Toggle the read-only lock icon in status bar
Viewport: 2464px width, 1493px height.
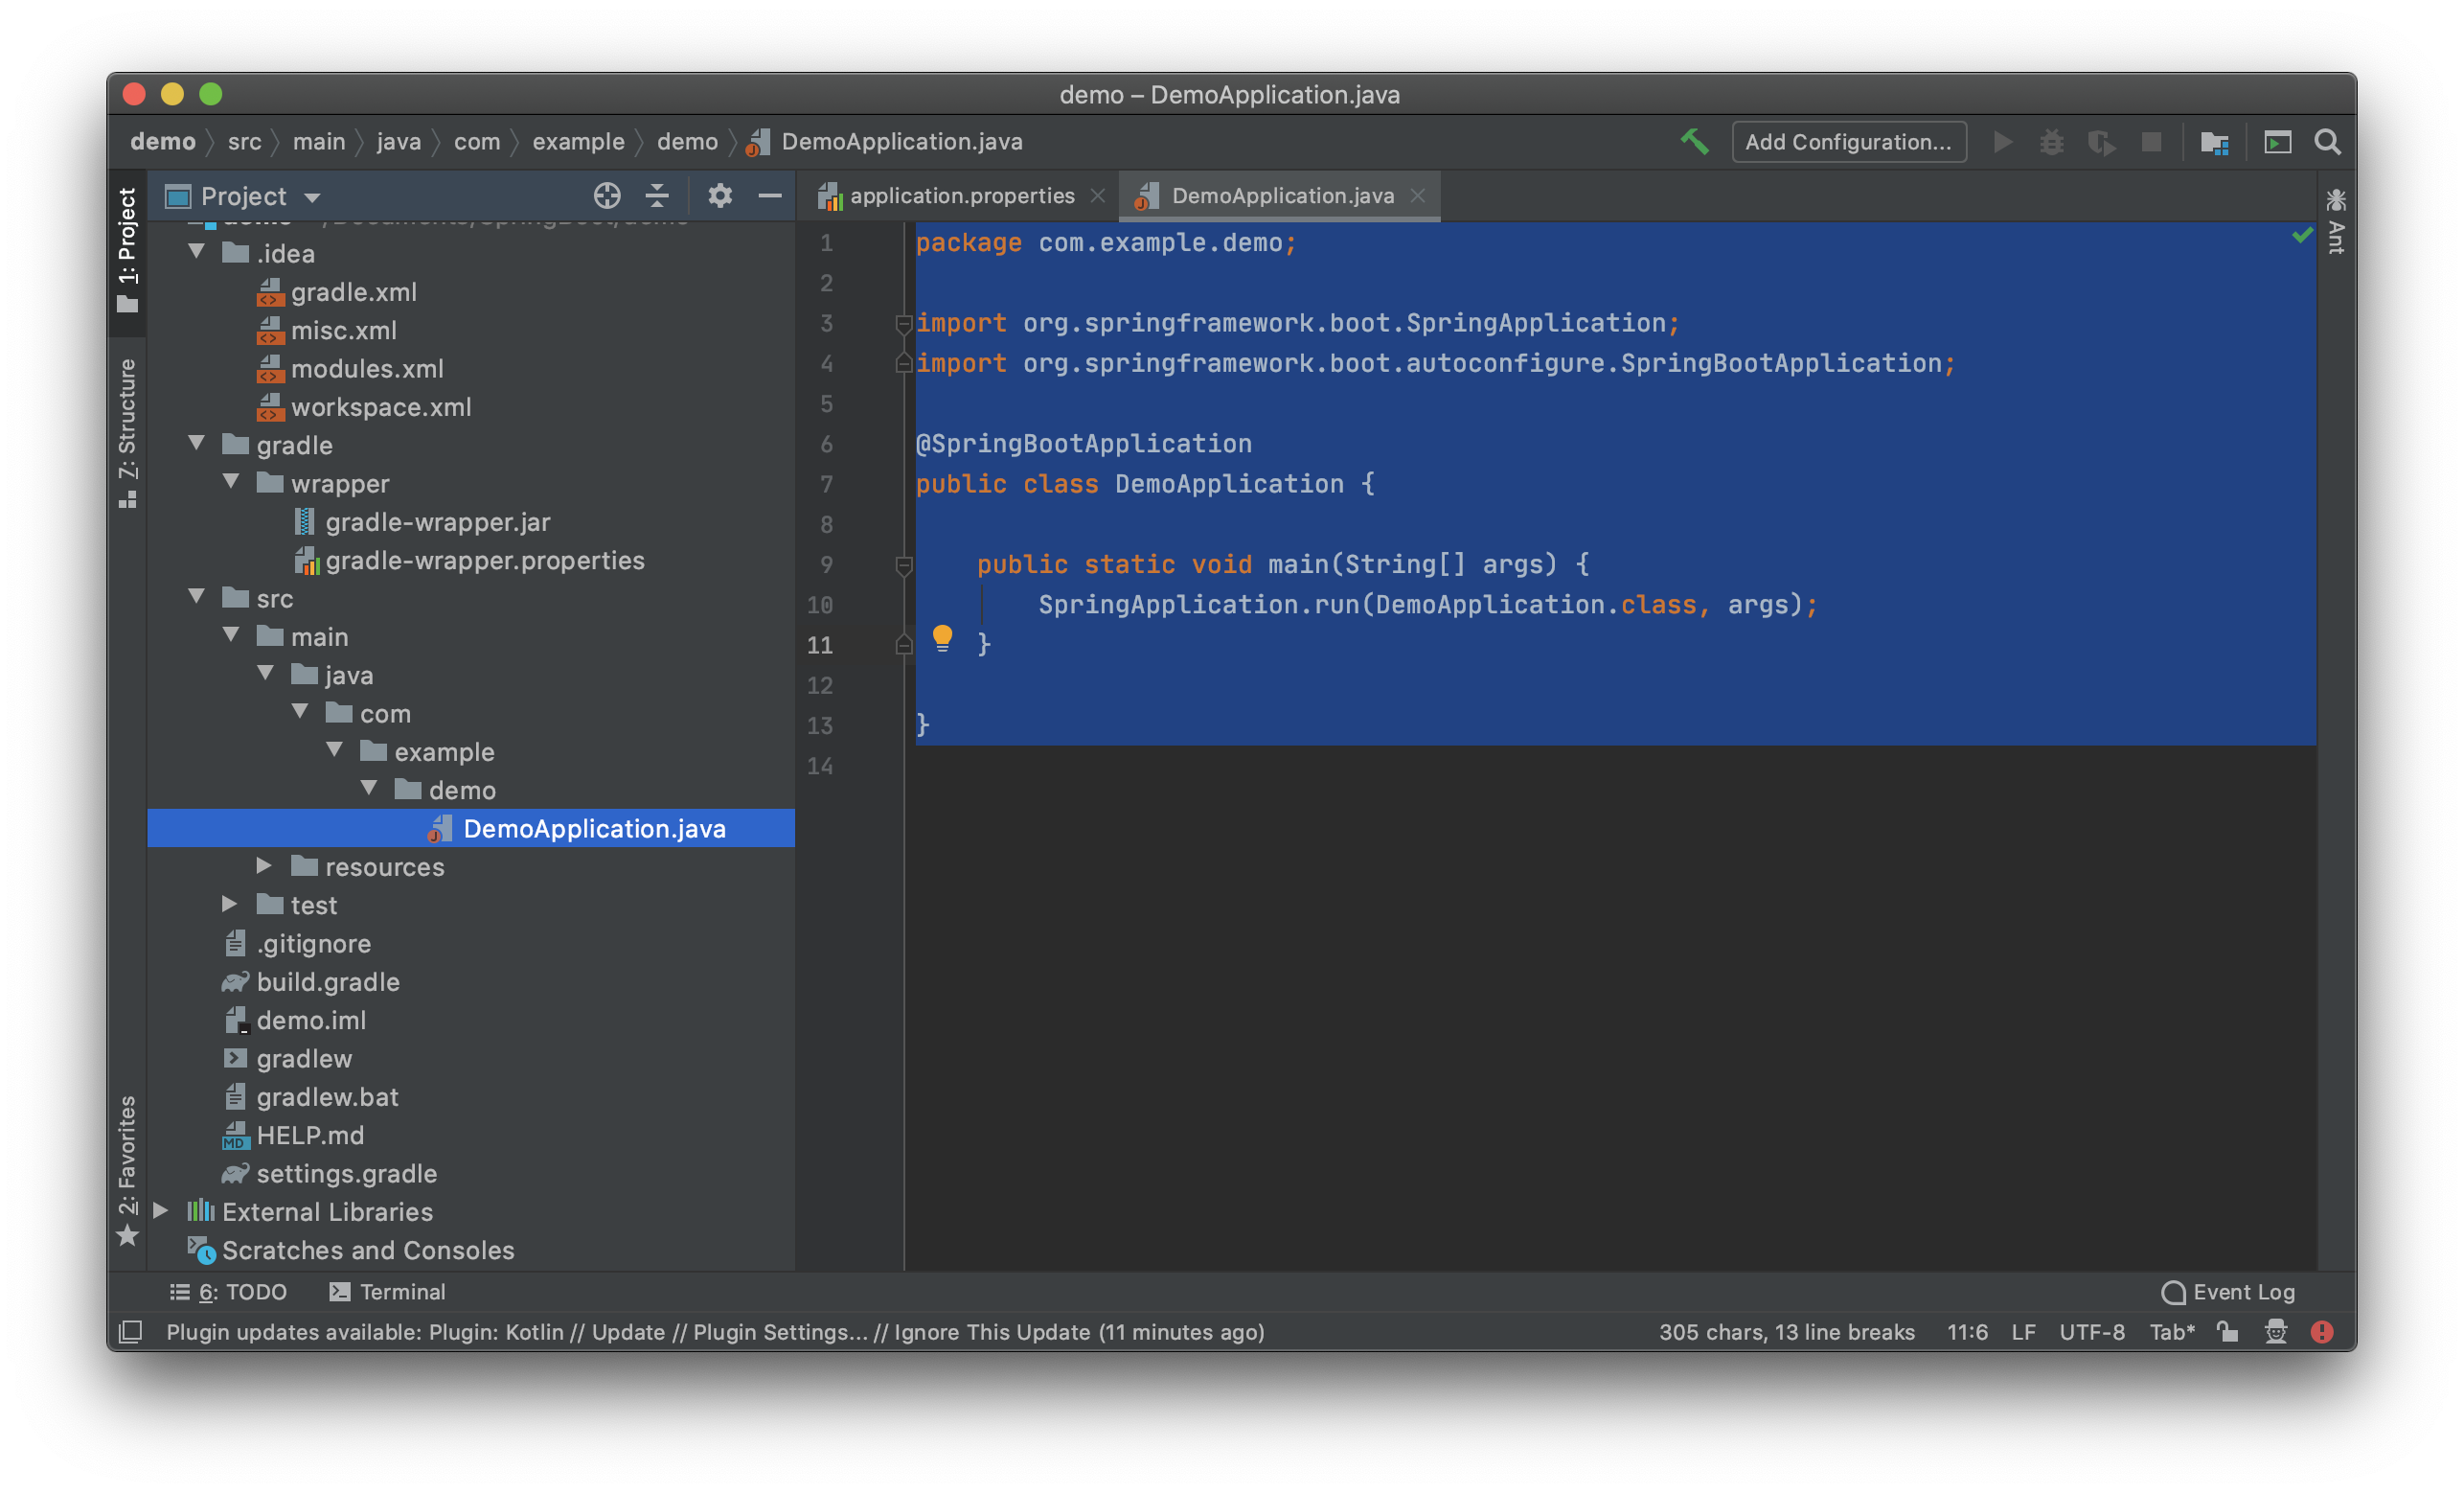tap(2227, 1332)
